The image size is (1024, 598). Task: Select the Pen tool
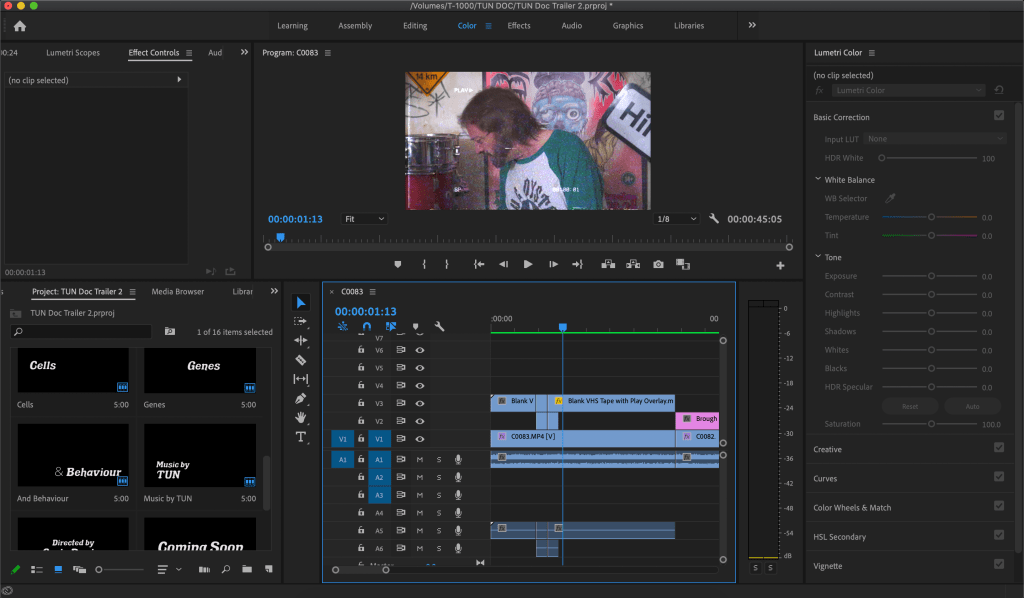coord(301,398)
